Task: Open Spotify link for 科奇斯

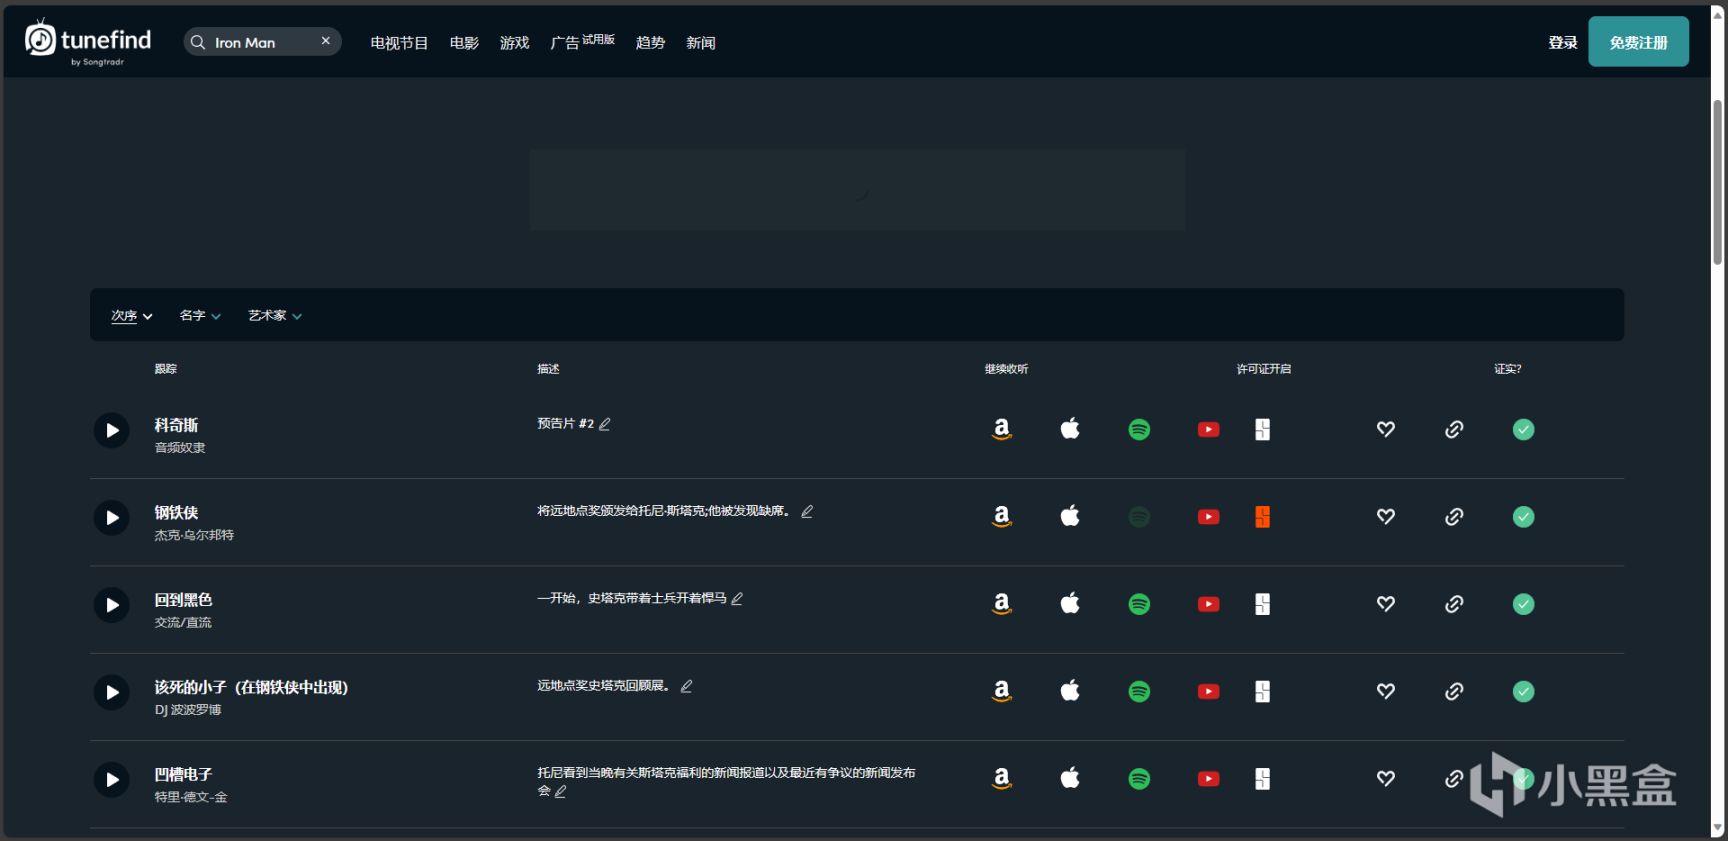Action: tap(1139, 430)
